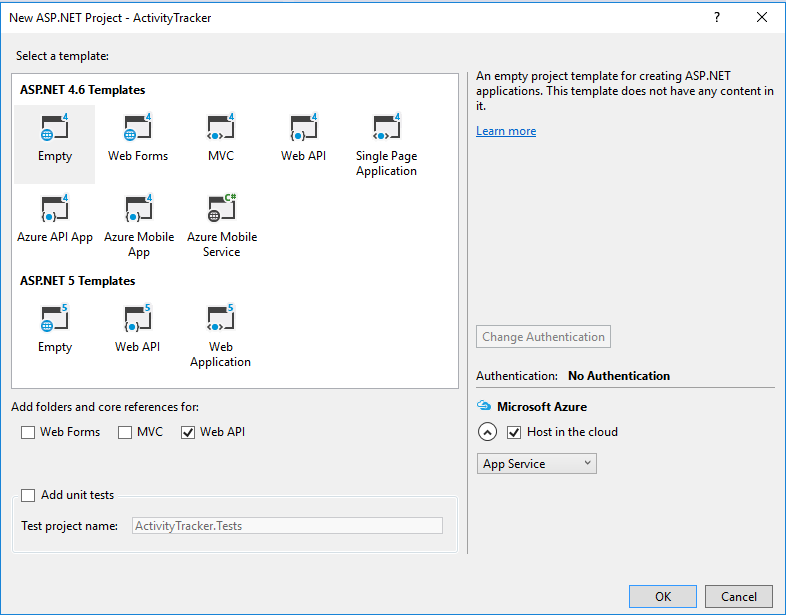This screenshot has height=615, width=786.
Task: Select the Single Page Application template icon
Action: pyautogui.click(x=386, y=127)
